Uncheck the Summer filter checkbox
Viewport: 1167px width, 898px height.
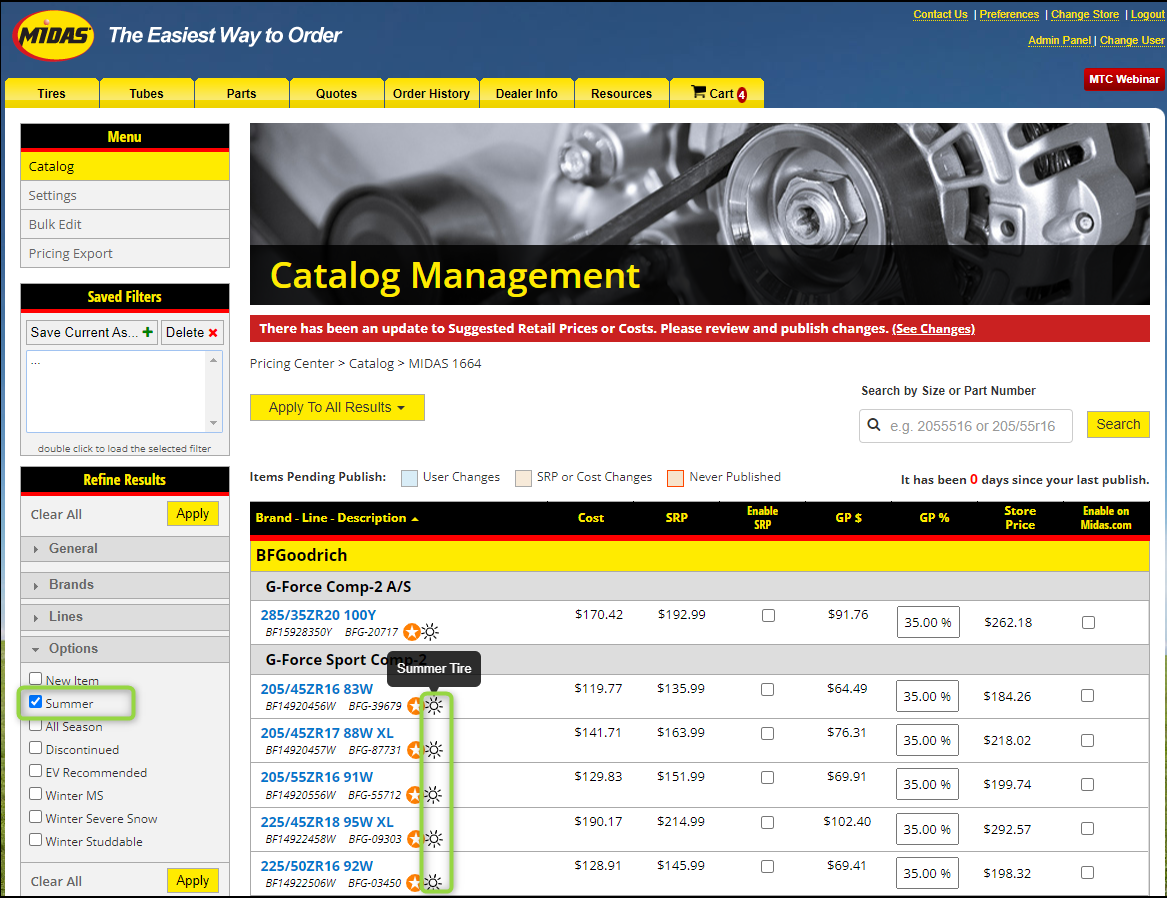(x=36, y=702)
